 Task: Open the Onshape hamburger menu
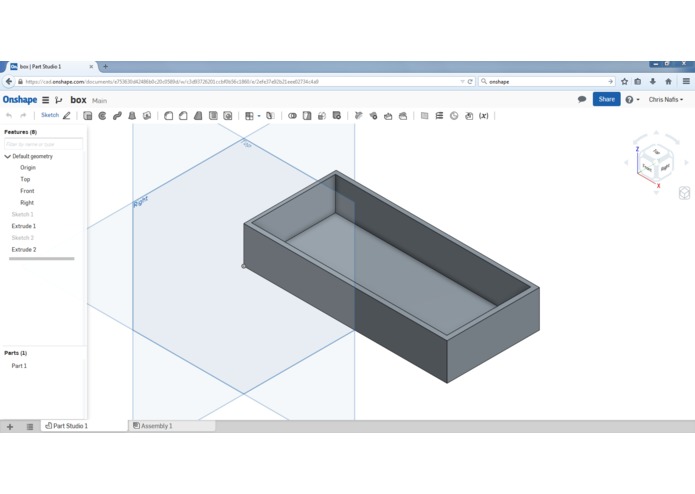(x=46, y=100)
